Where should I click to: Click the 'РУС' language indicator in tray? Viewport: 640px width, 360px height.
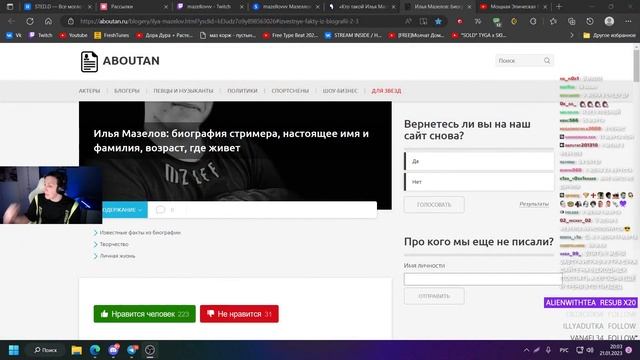point(564,350)
